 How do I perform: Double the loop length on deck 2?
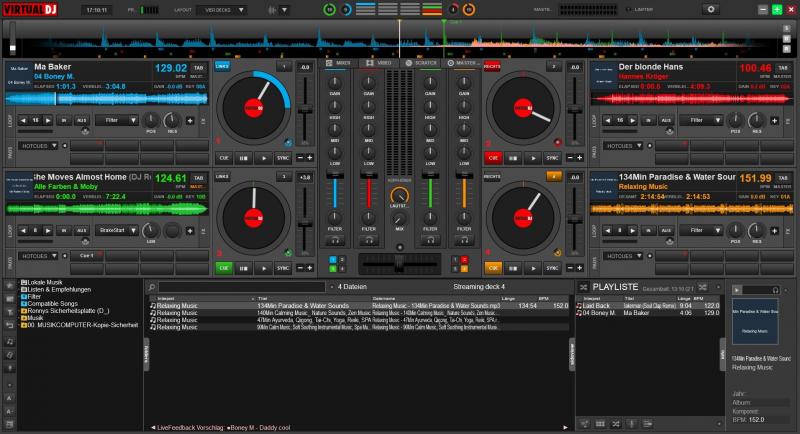(x=632, y=120)
